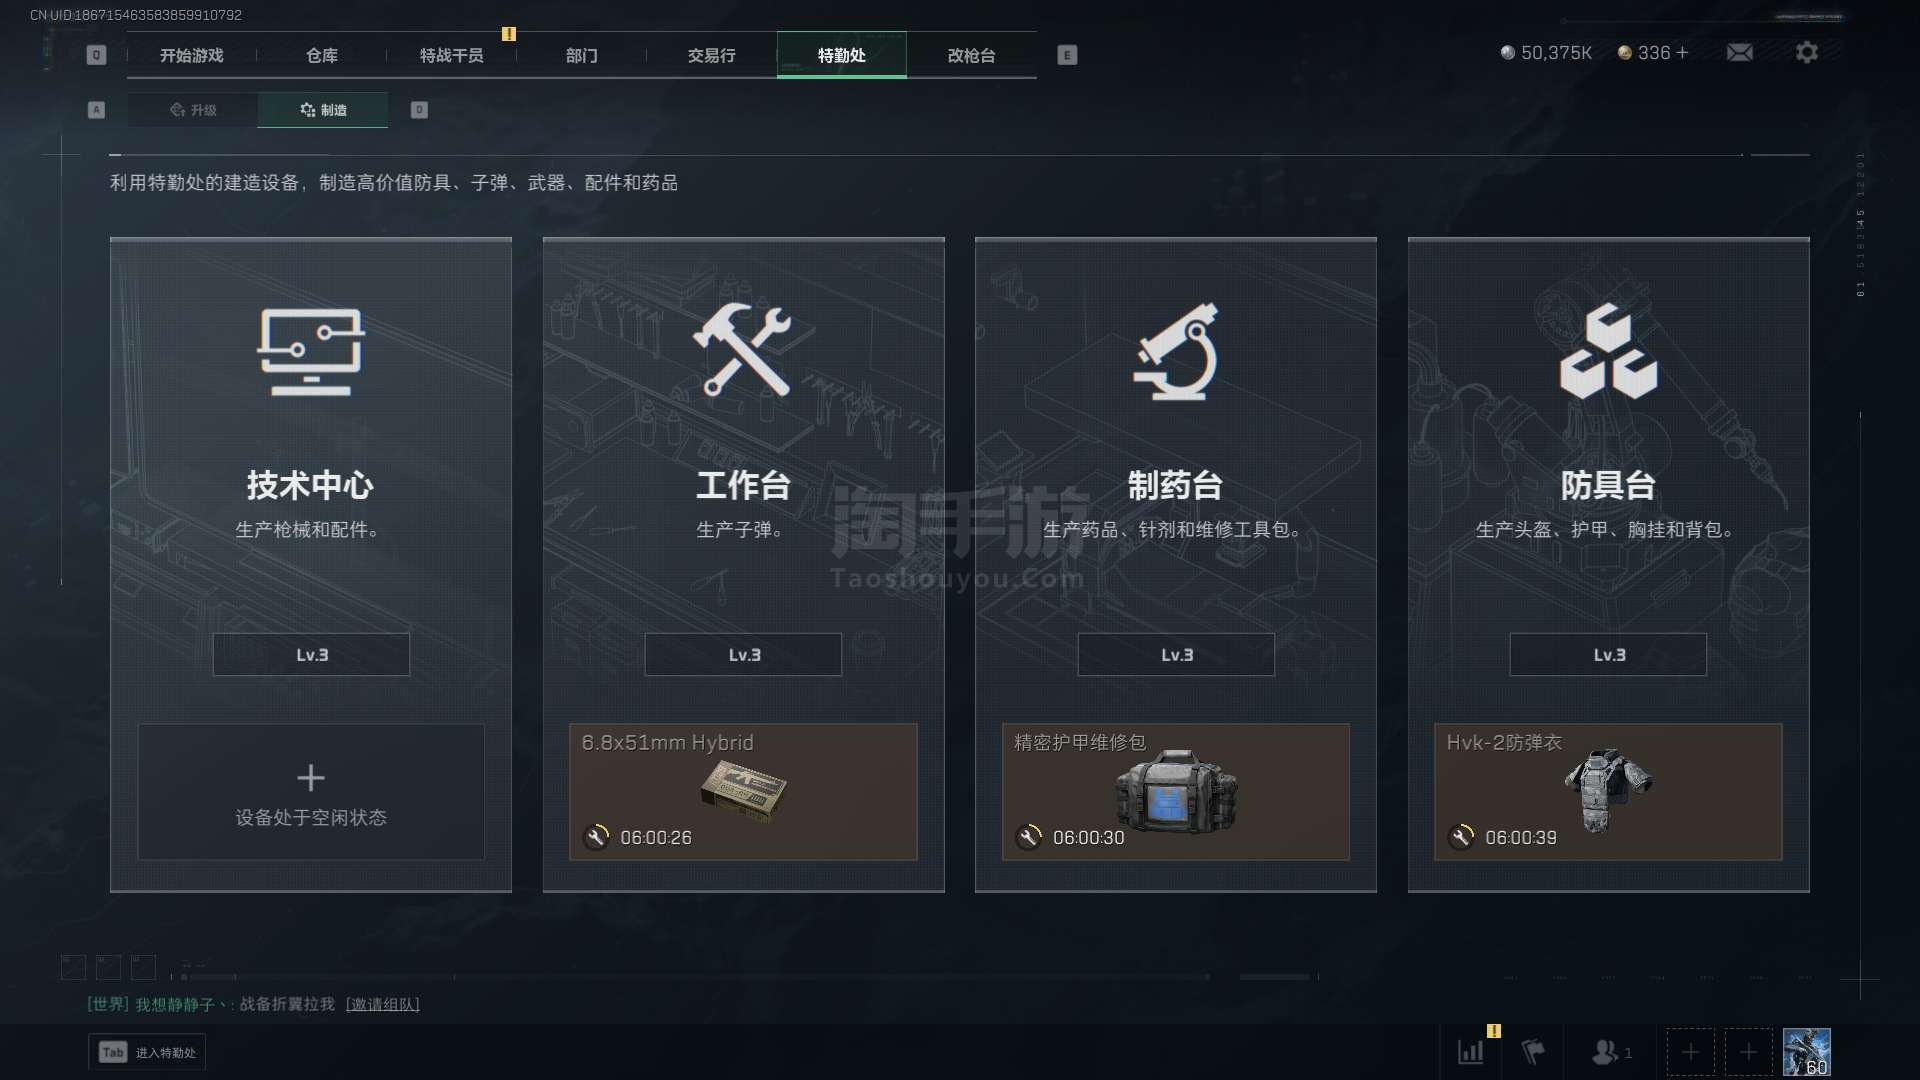Image resolution: width=1920 pixels, height=1080 pixels.
Task: Click the 制药台 microscope icon
Action: [x=1175, y=351]
